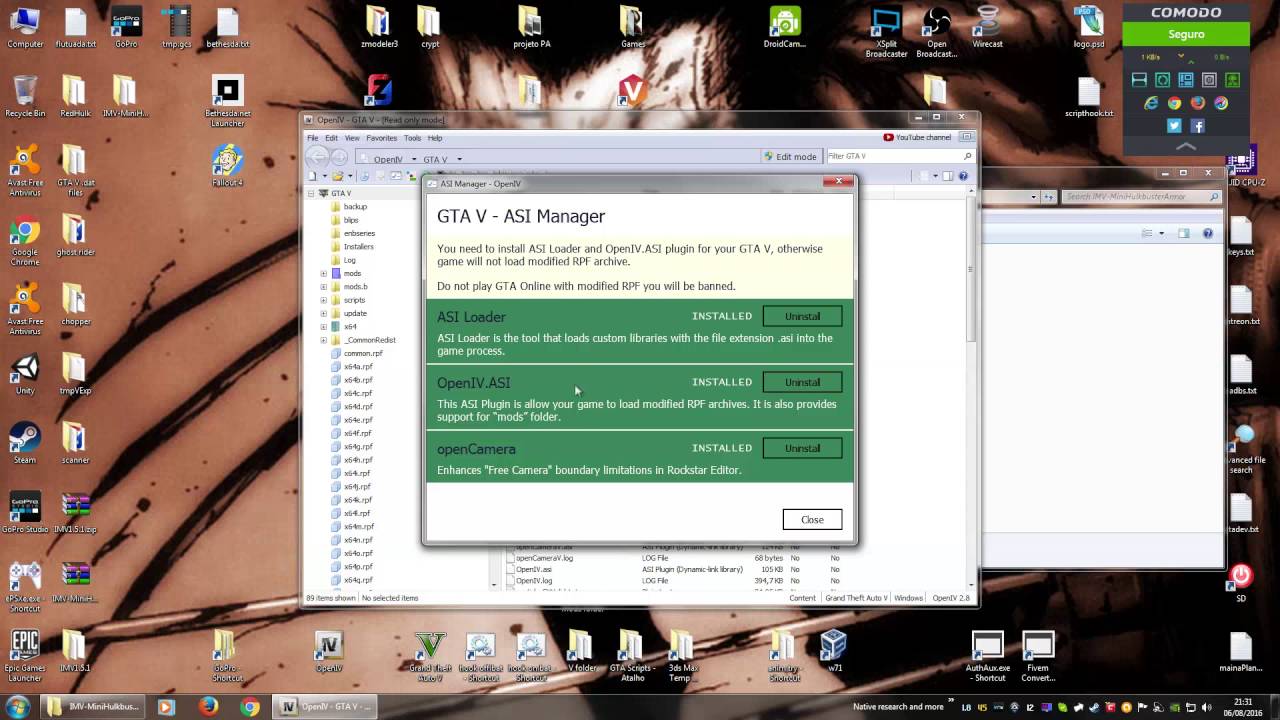Open the XSplit Broadcaster desktop icon
The height and width of the screenshot is (720, 1280).
(886, 32)
